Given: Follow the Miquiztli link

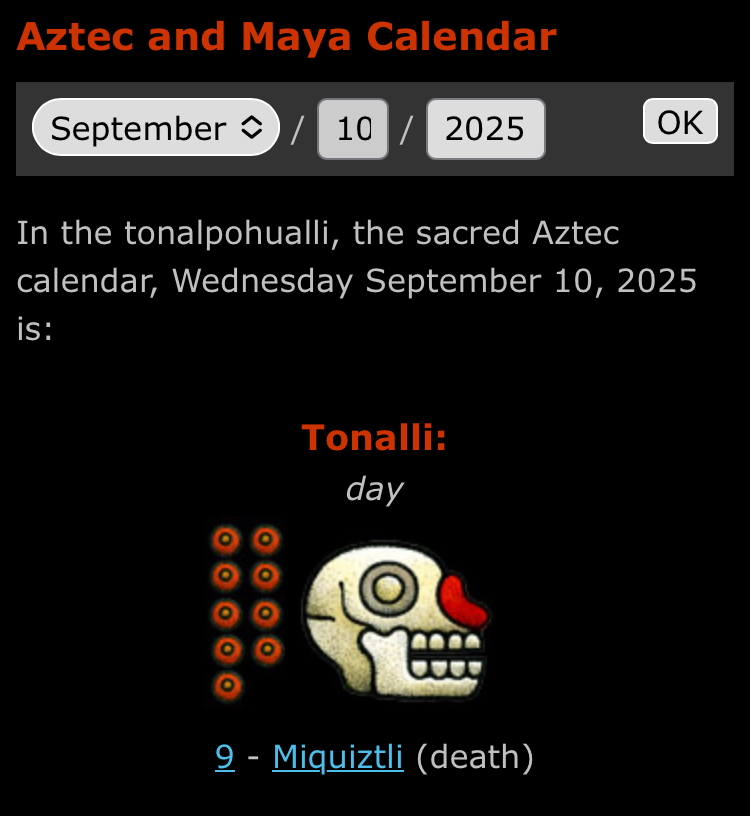Looking at the screenshot, I should pos(338,757).
